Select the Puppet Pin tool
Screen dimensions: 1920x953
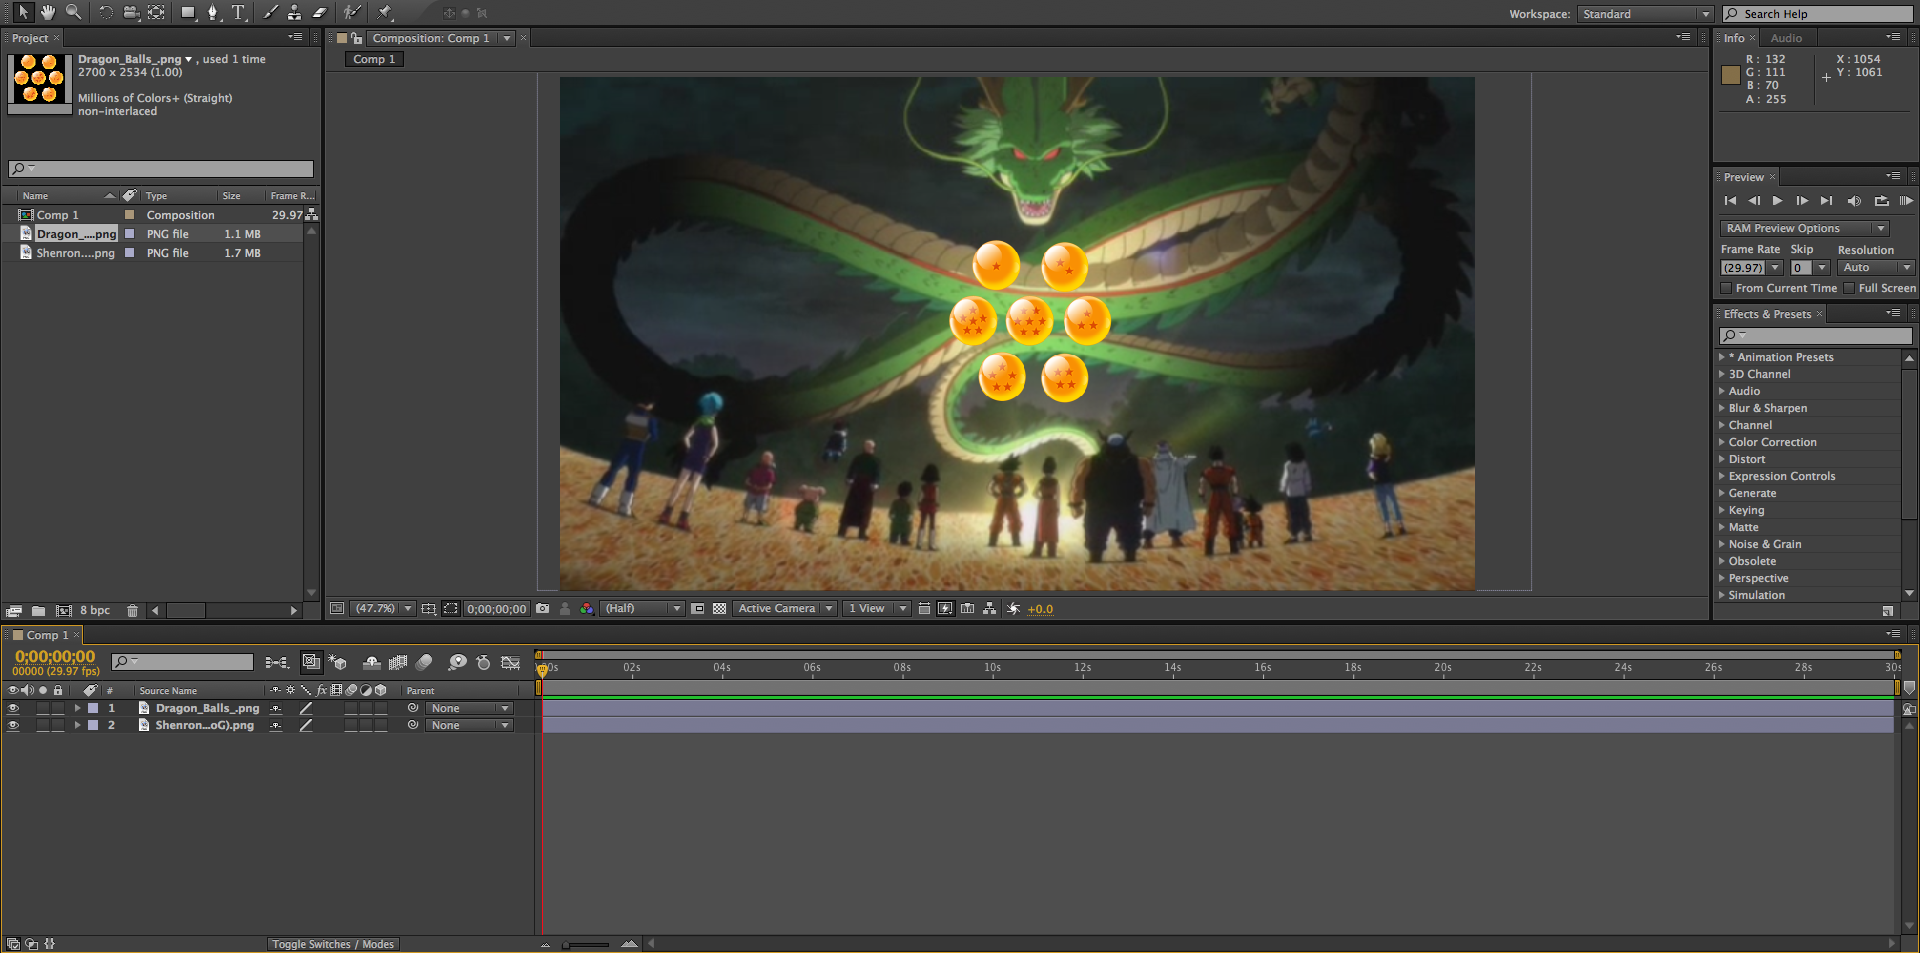[x=385, y=12]
